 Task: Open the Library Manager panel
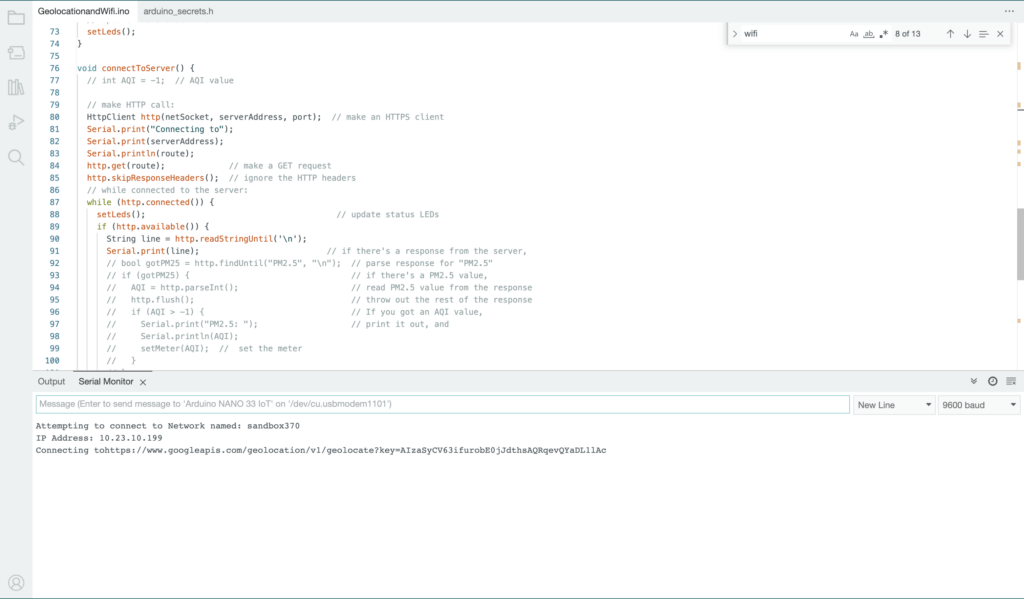[14, 87]
